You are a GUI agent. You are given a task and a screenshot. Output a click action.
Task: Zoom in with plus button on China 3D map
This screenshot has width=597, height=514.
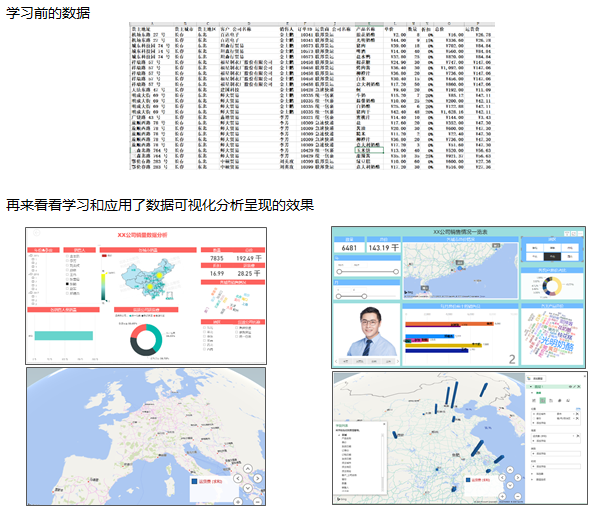[502, 496]
